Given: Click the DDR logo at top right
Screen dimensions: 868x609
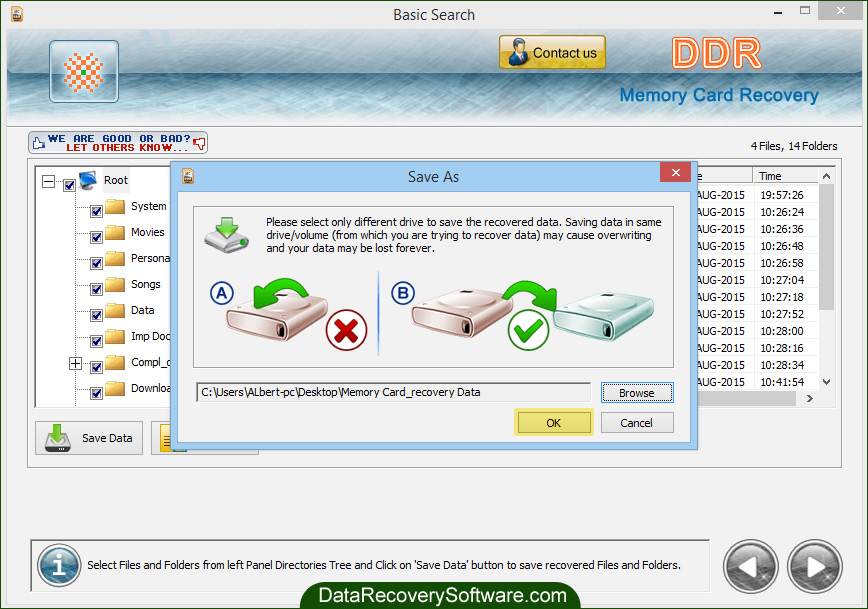Looking at the screenshot, I should [x=716, y=54].
